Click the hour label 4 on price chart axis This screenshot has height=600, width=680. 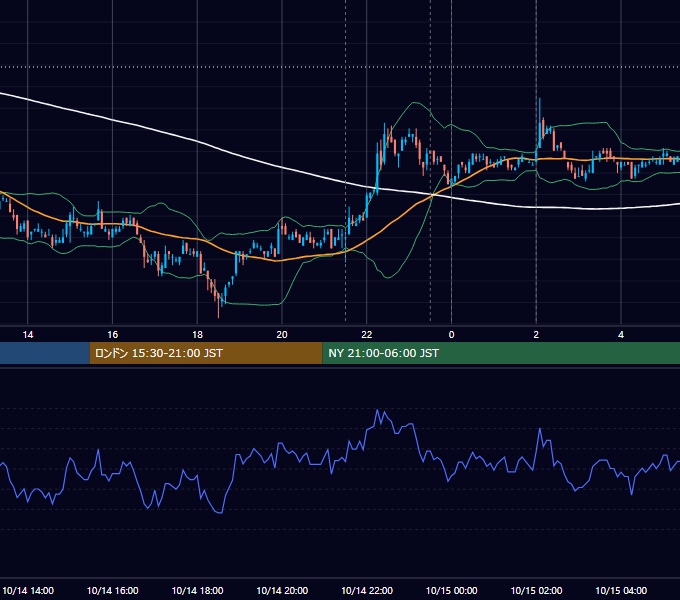(621, 335)
